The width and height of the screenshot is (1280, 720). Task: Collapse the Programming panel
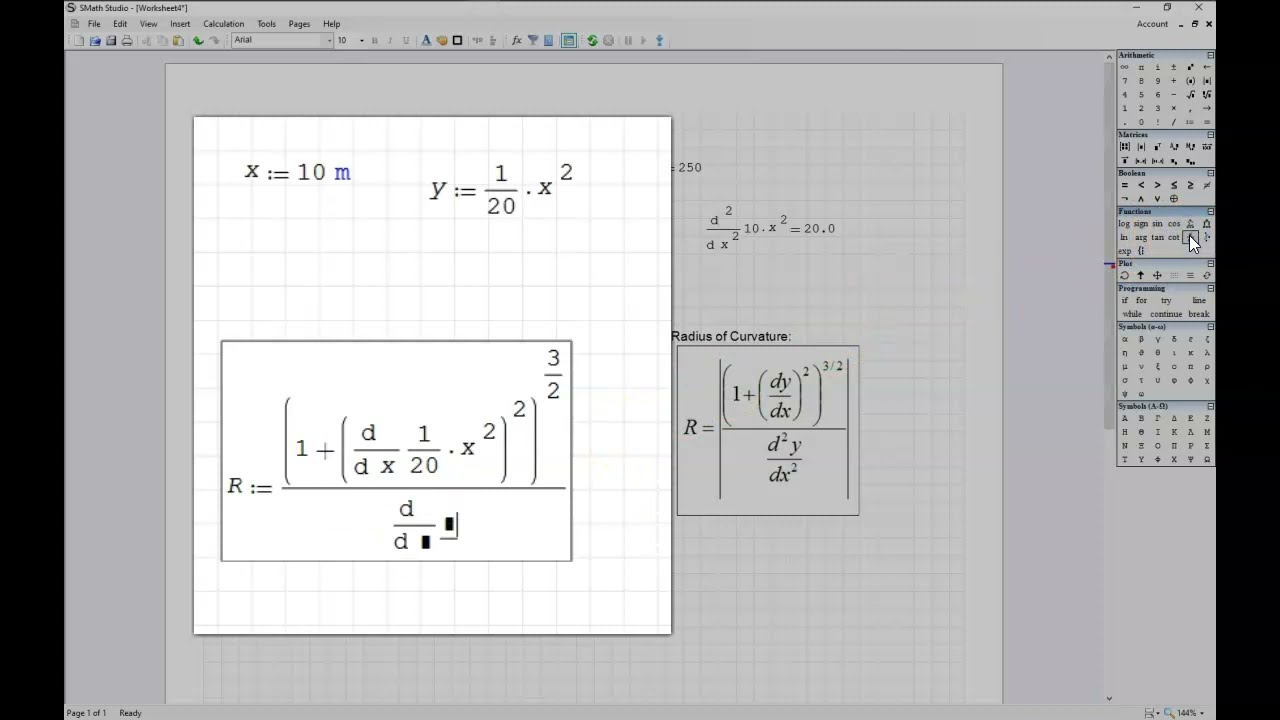point(1210,288)
